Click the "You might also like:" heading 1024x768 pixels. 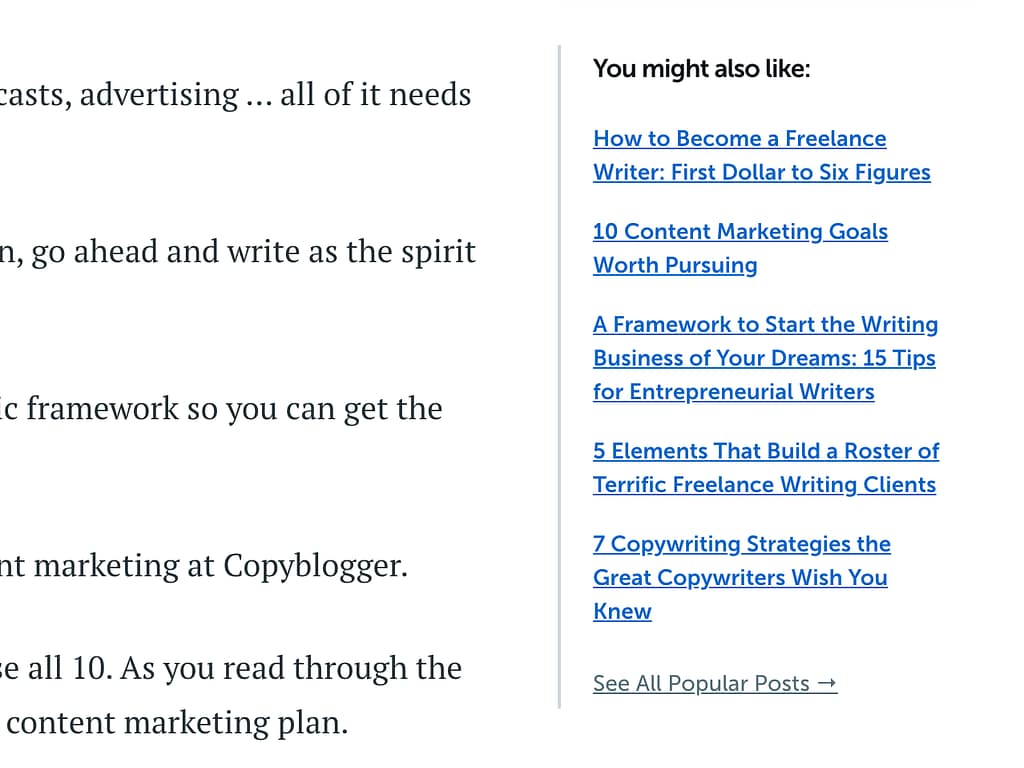coord(701,69)
